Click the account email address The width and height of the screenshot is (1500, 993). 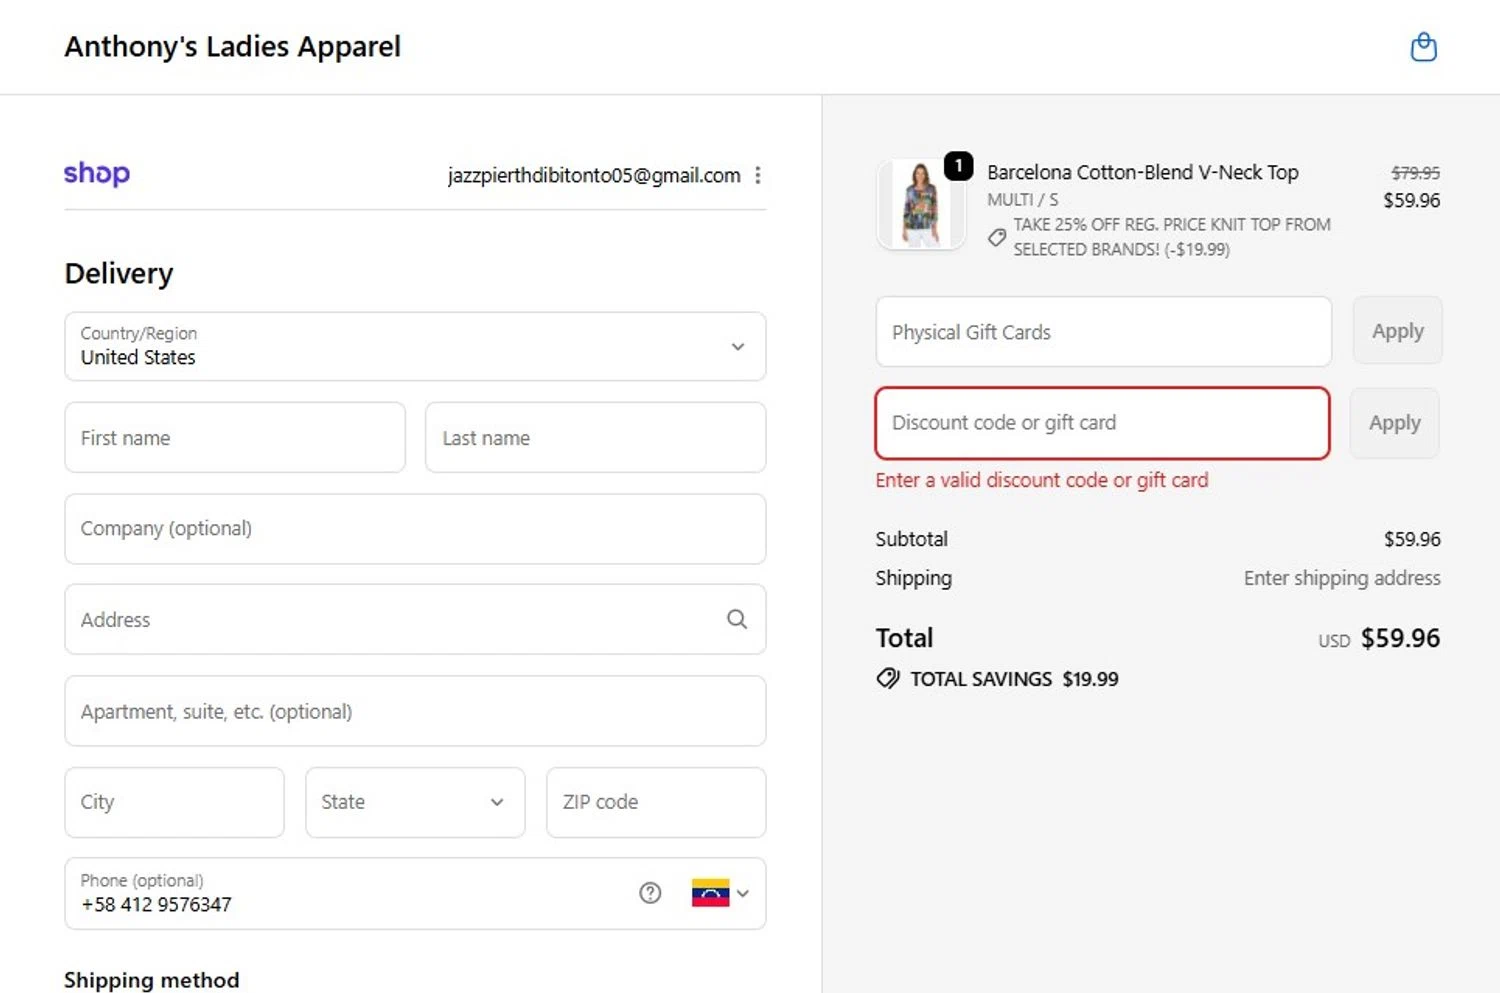594,175
